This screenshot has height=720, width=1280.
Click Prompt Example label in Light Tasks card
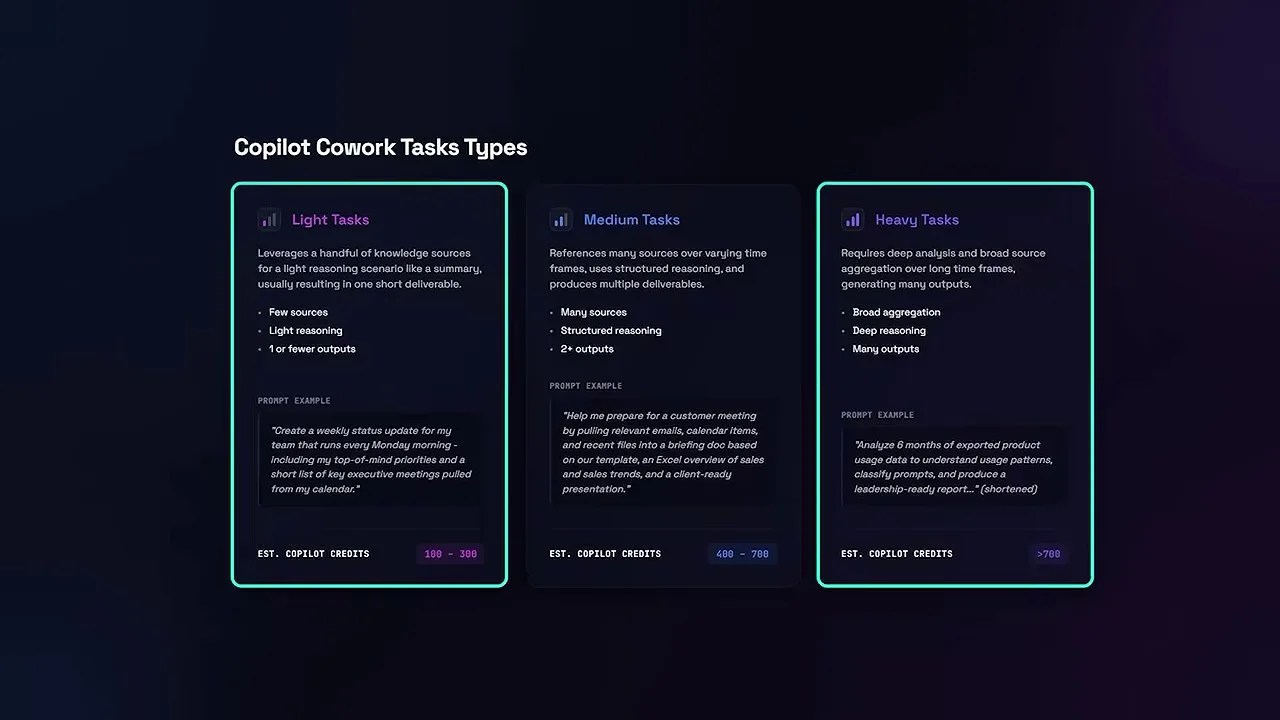coord(294,401)
